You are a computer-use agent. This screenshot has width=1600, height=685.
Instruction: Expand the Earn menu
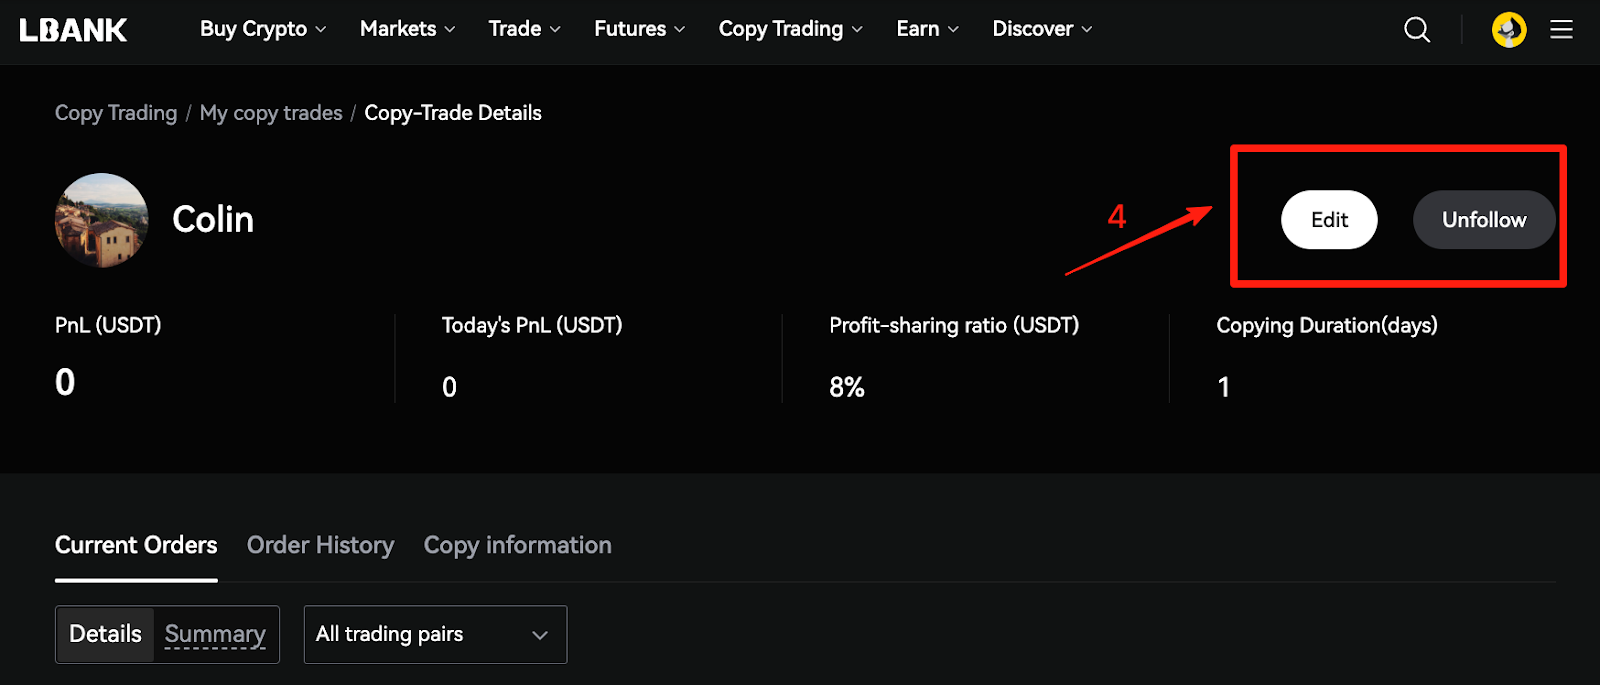pos(927,29)
